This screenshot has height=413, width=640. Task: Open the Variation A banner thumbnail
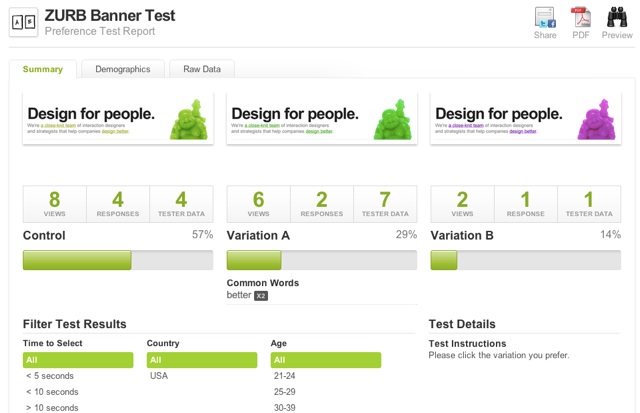[323, 118]
